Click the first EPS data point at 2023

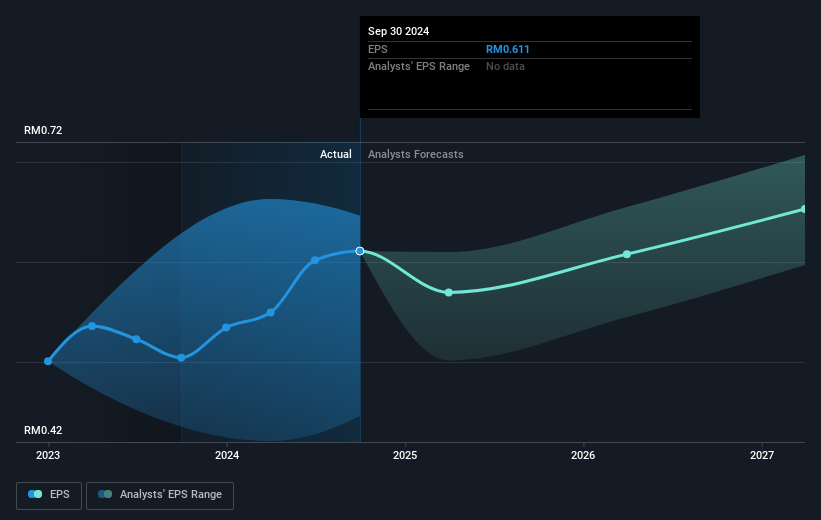(x=48, y=361)
